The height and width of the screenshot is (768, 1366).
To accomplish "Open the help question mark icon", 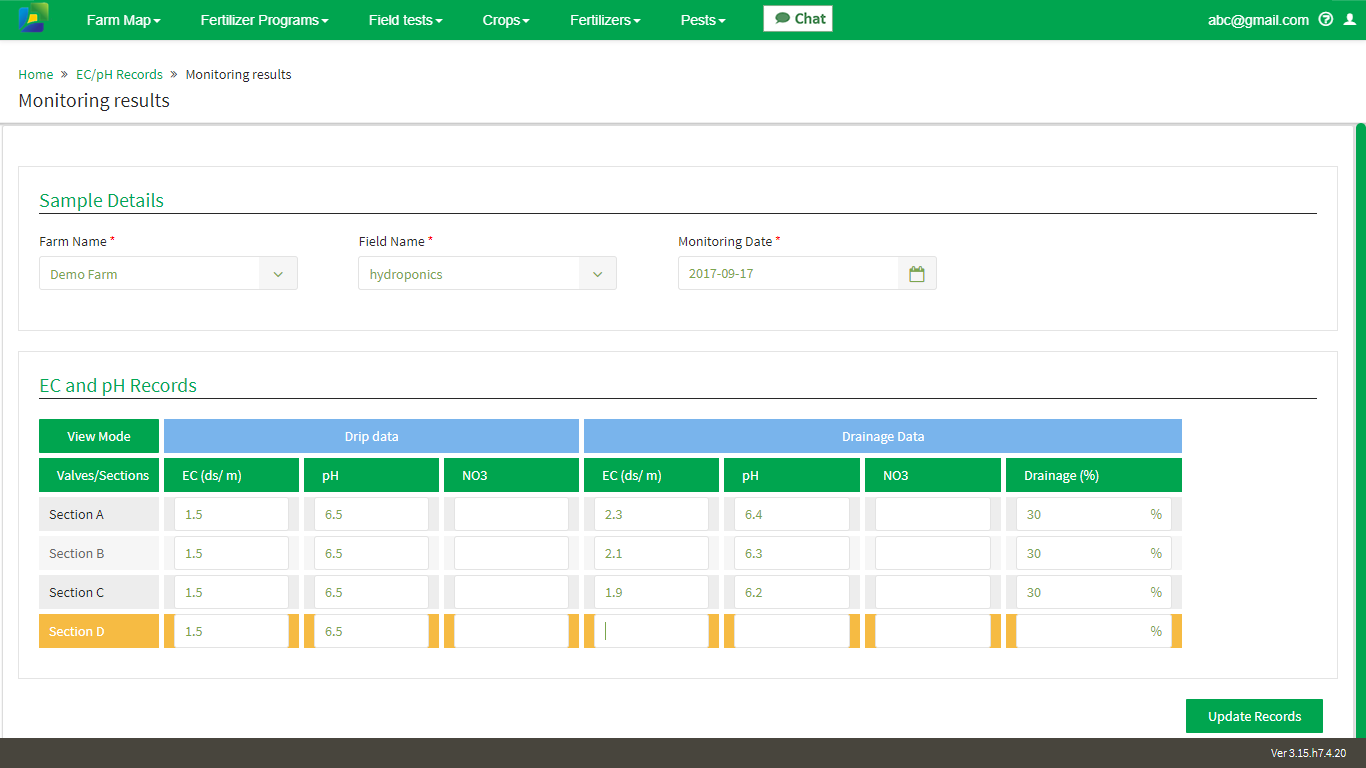I will 1326,19.
